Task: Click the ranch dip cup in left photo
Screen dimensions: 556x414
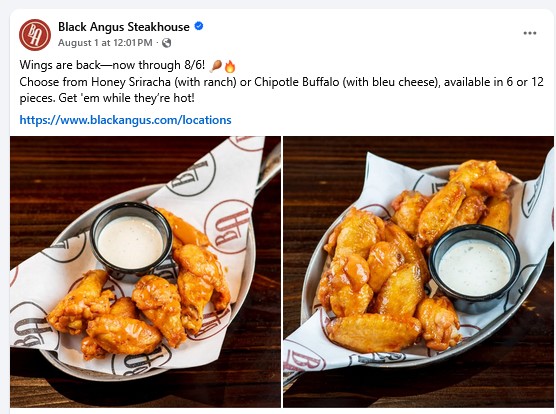Action: (130, 239)
